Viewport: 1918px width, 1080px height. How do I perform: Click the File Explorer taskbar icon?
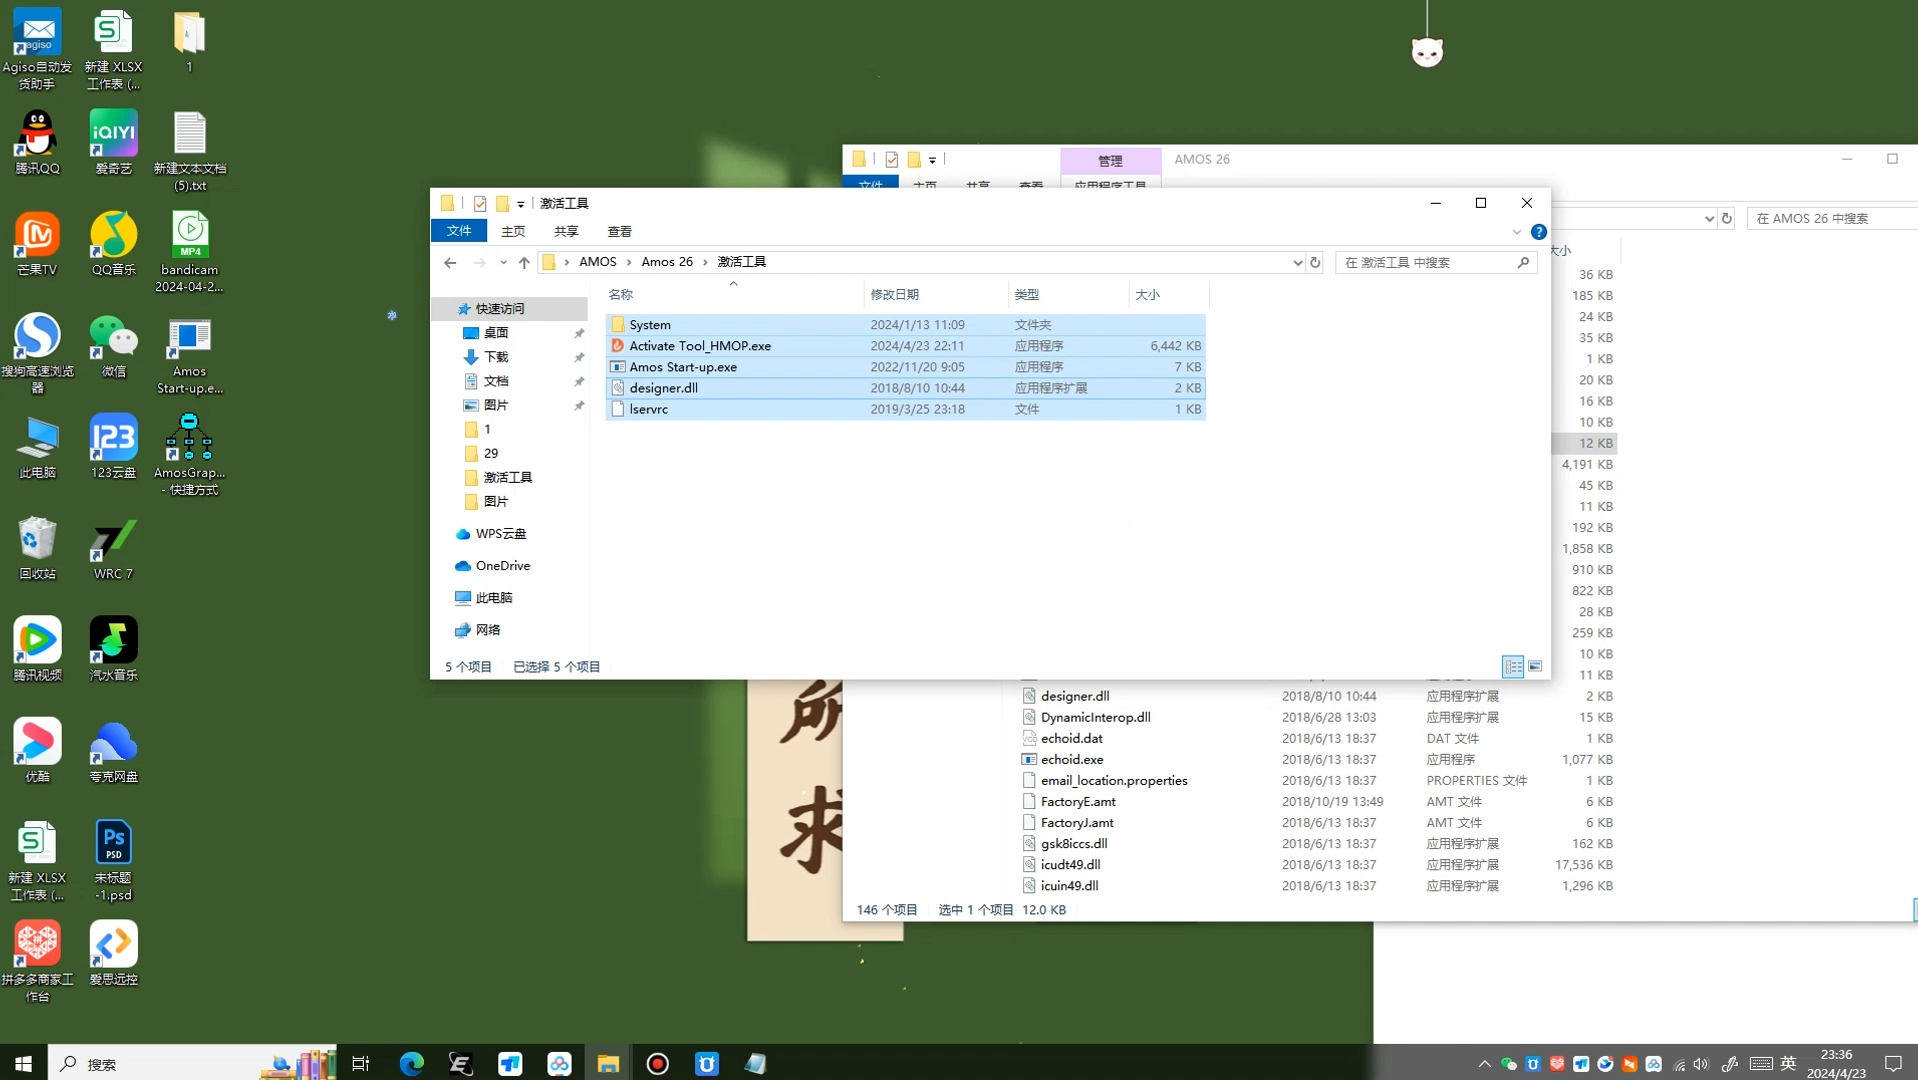click(x=608, y=1063)
